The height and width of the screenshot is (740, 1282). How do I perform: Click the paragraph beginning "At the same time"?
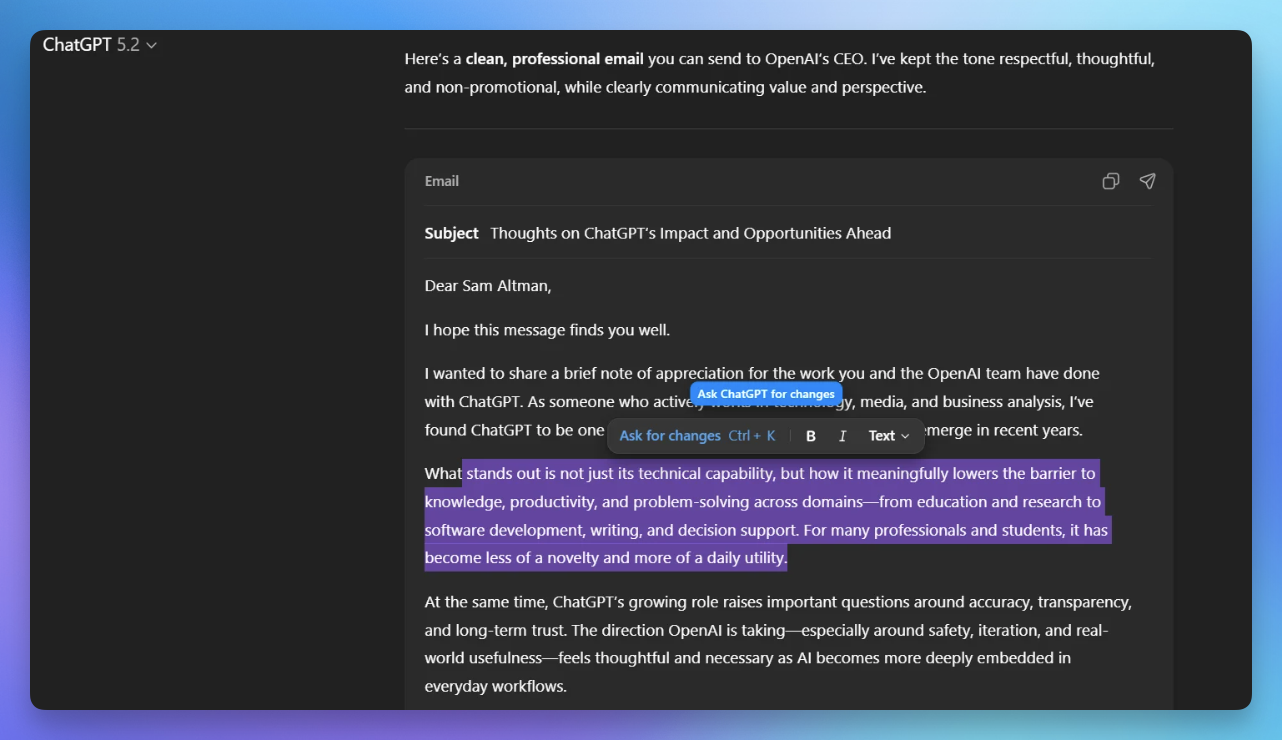(777, 603)
